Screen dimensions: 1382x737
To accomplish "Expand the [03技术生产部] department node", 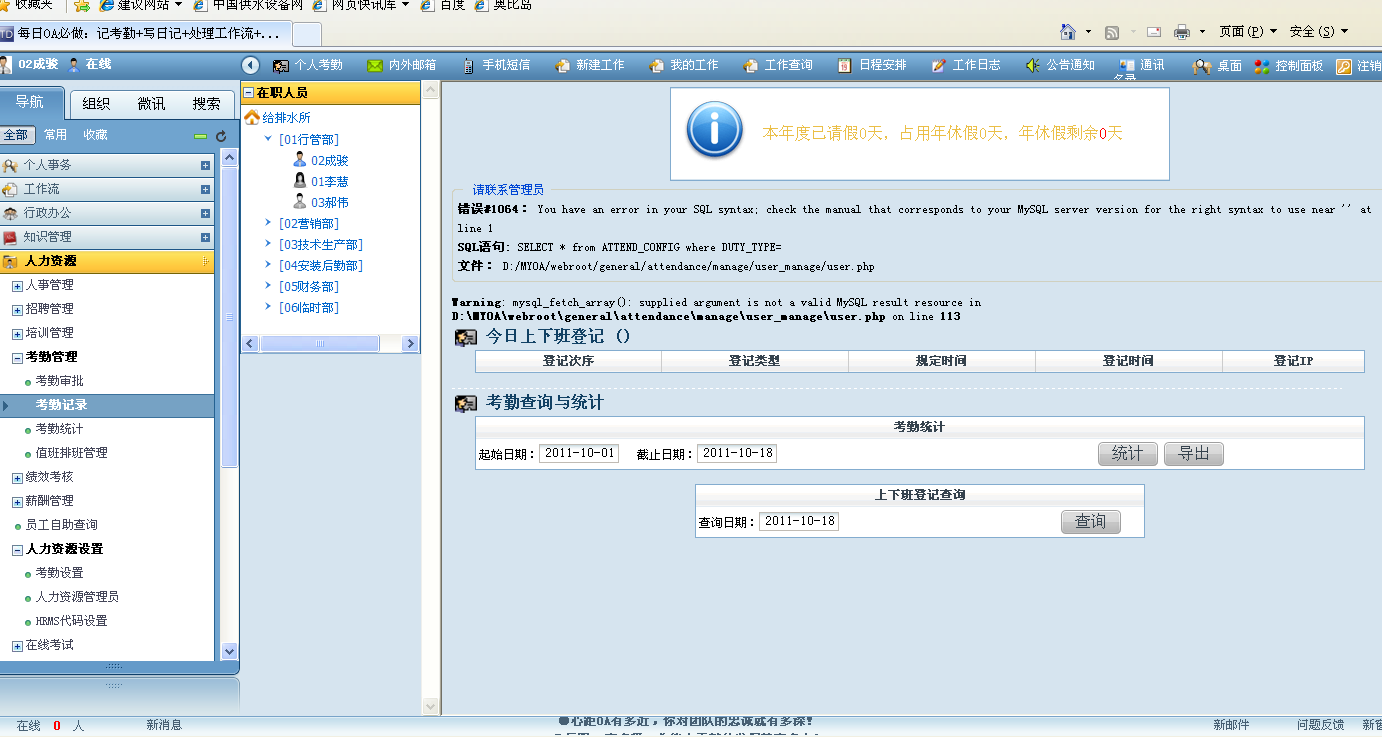I will point(268,244).
